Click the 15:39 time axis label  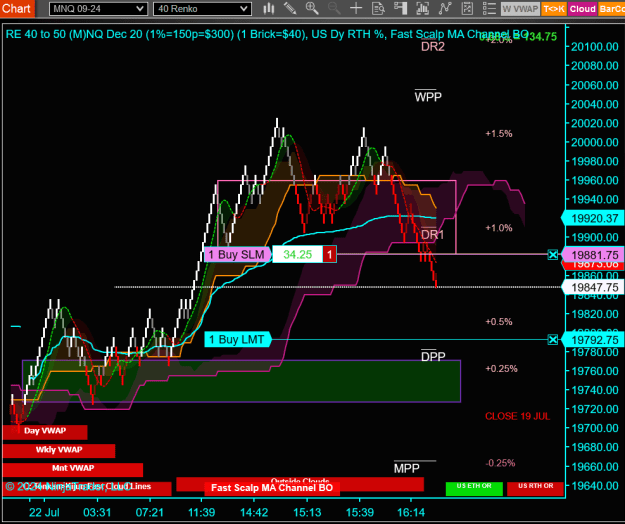[360, 512]
